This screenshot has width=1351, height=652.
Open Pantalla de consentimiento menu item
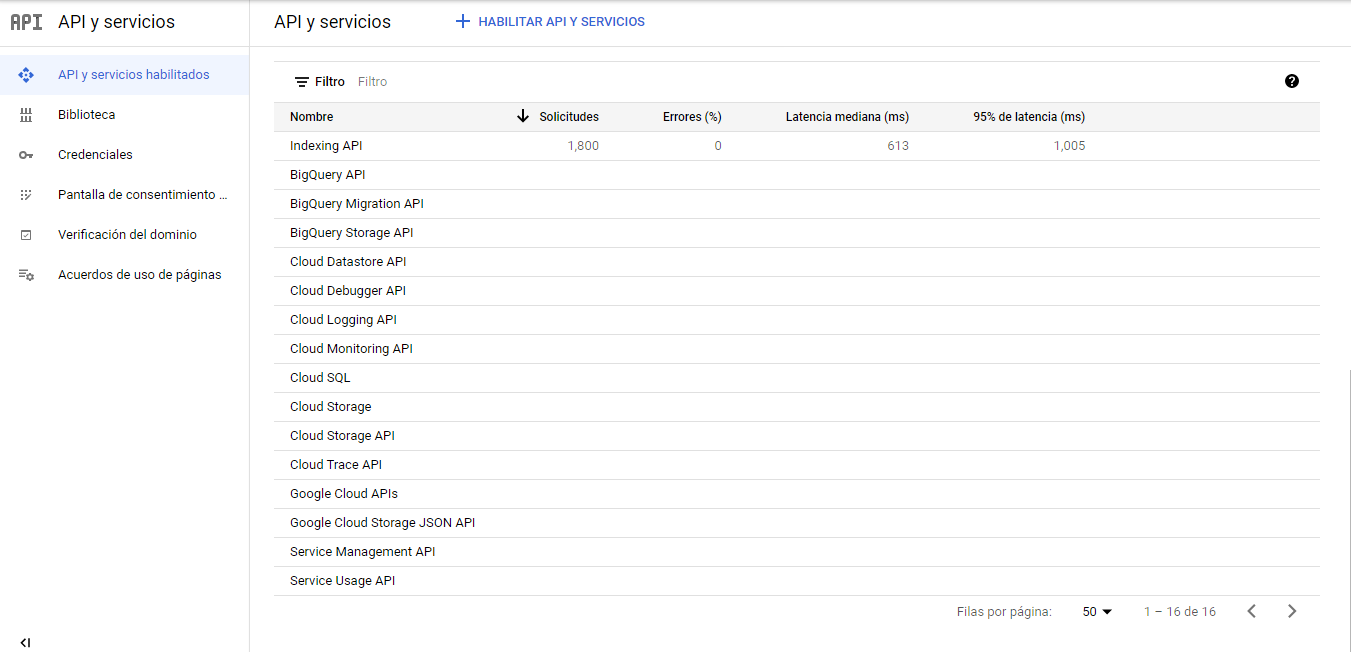click(x=124, y=195)
